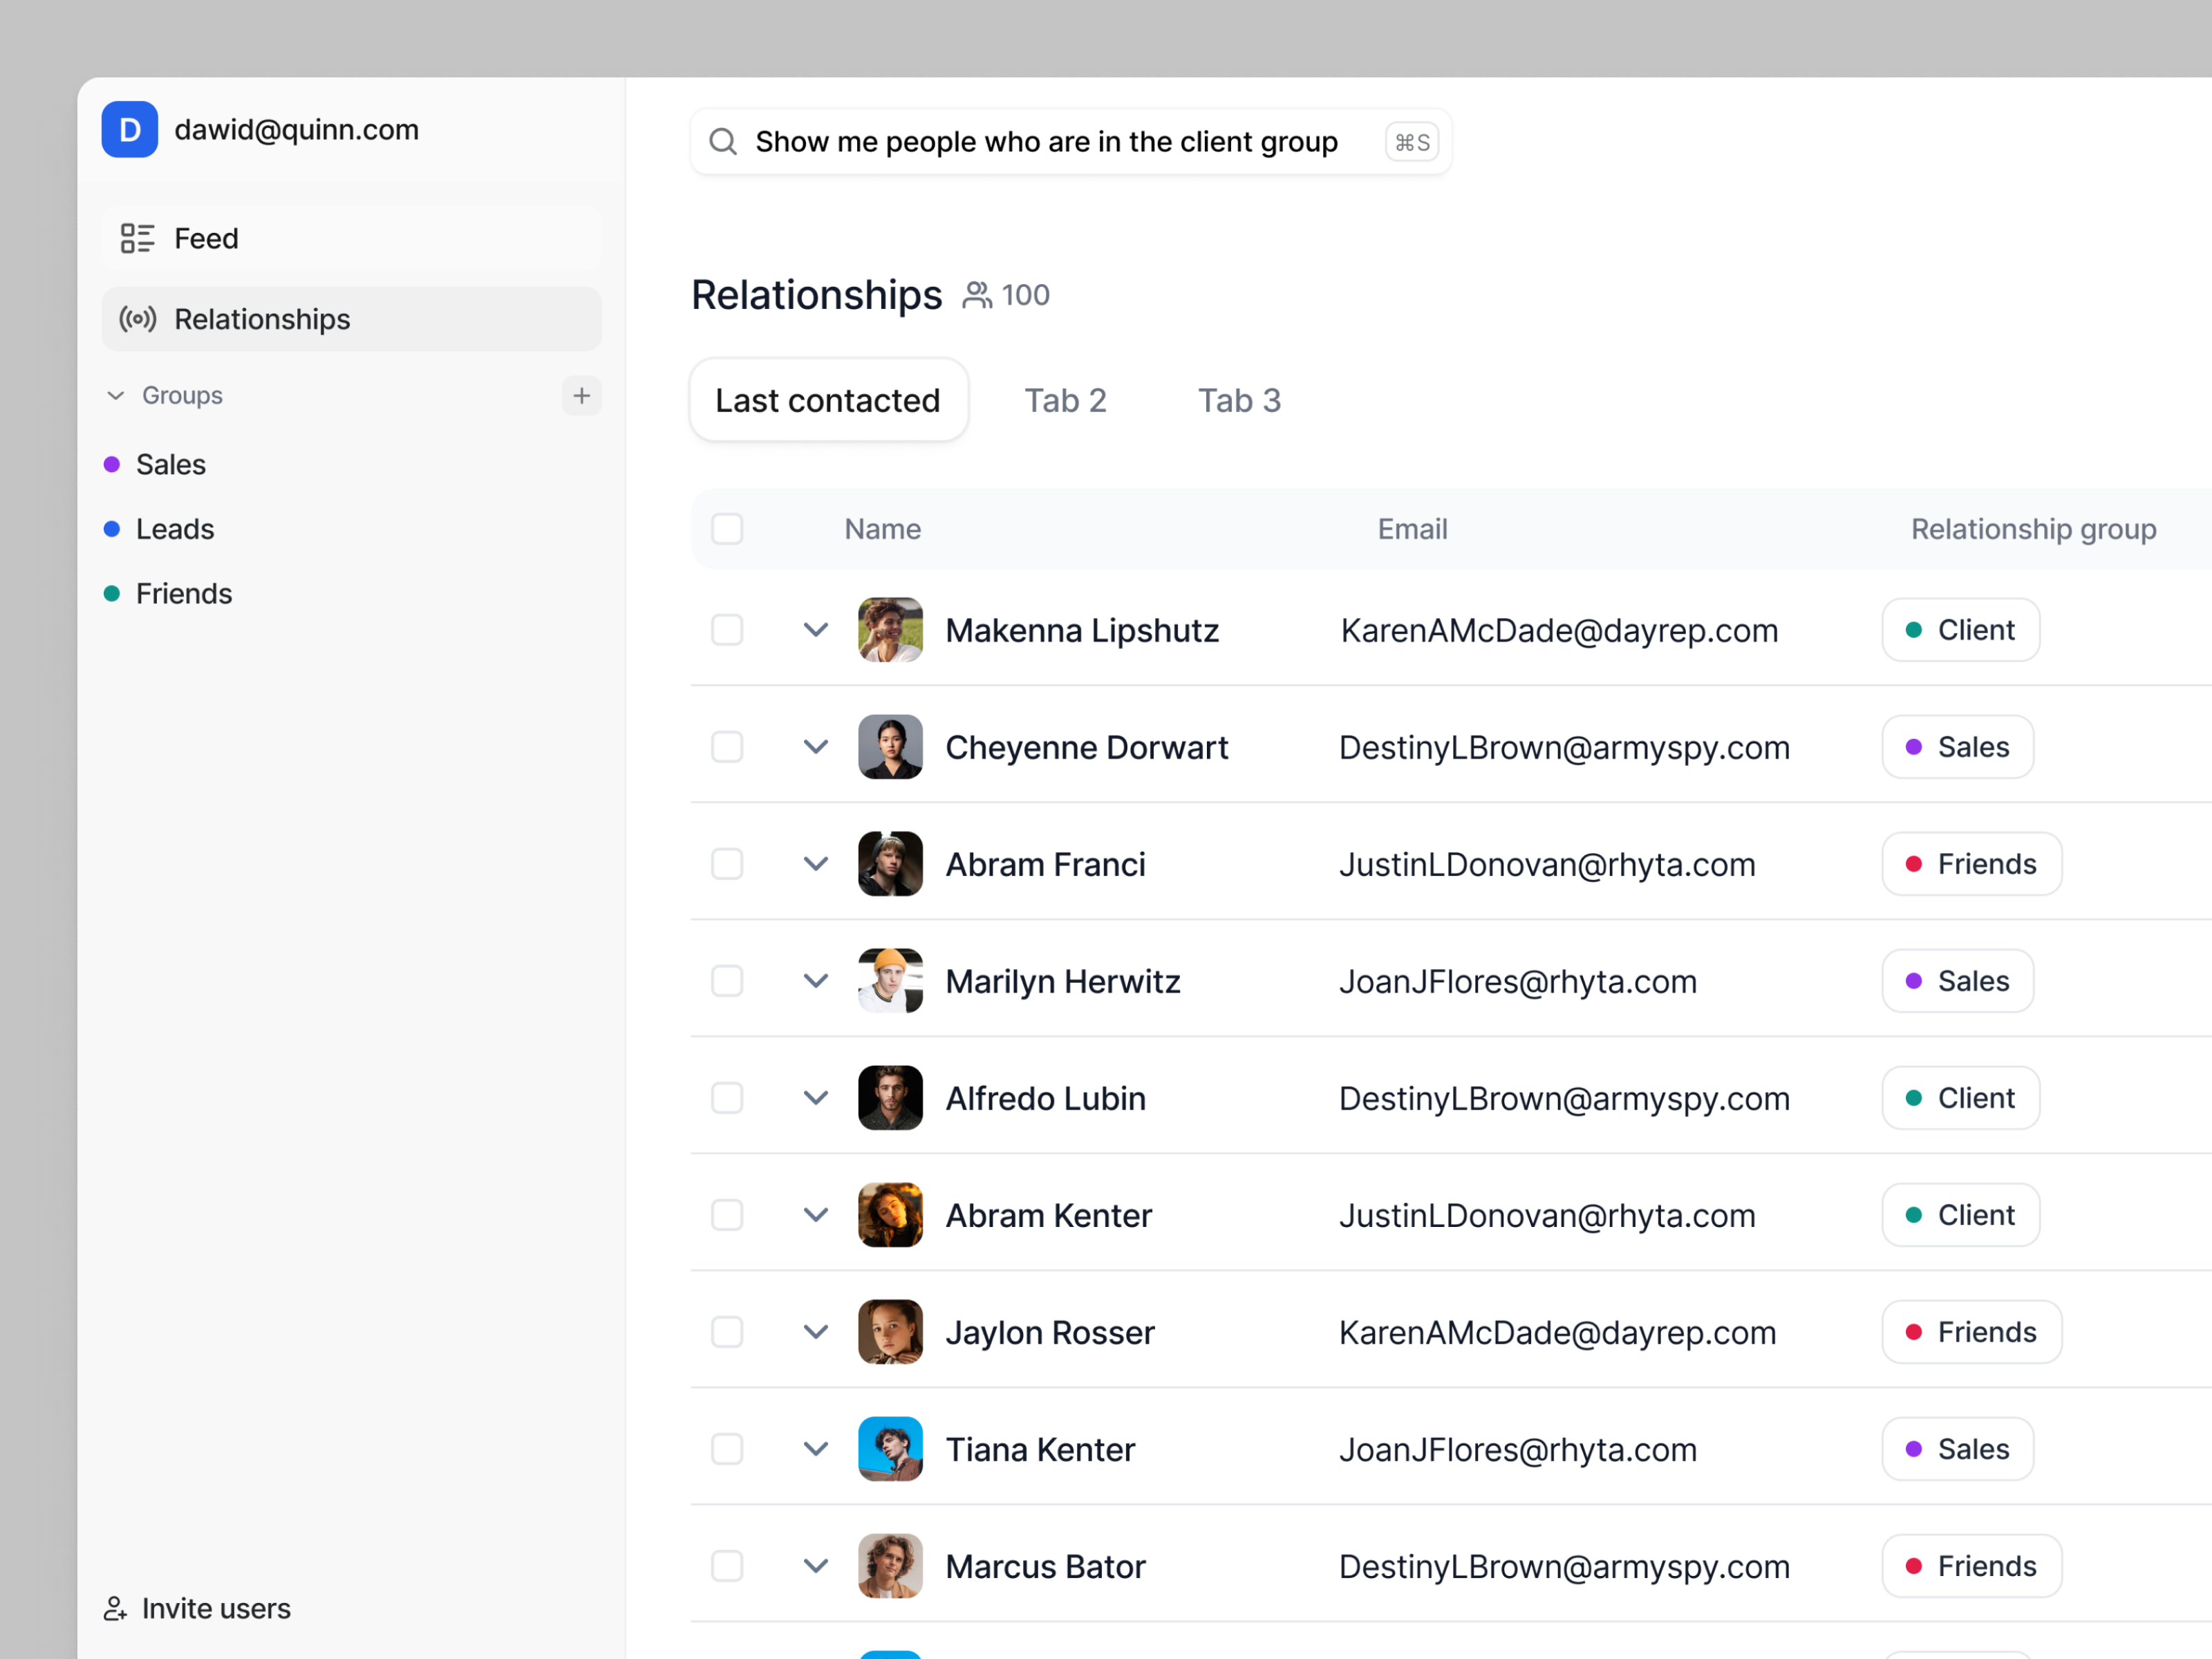The image size is (2212, 1659).
Task: Toggle the select-all checkbox in table header
Action: click(x=727, y=529)
